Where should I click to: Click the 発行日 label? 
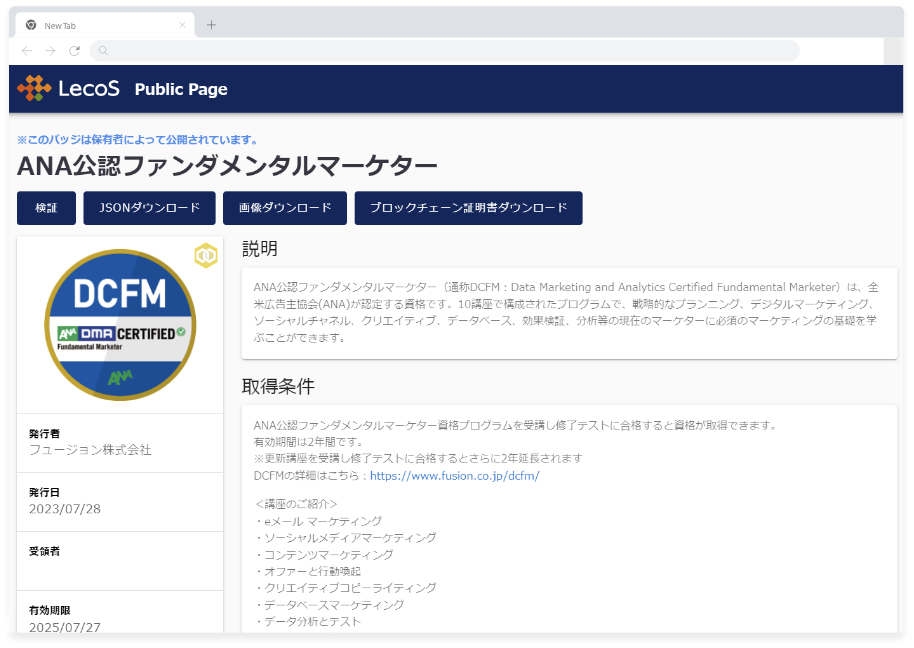click(44, 492)
